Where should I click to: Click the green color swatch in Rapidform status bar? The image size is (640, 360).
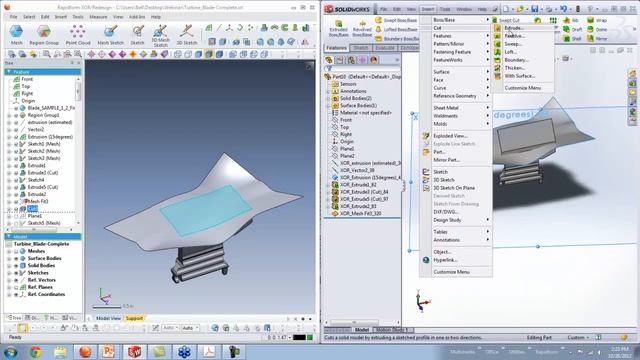[x=310, y=338]
